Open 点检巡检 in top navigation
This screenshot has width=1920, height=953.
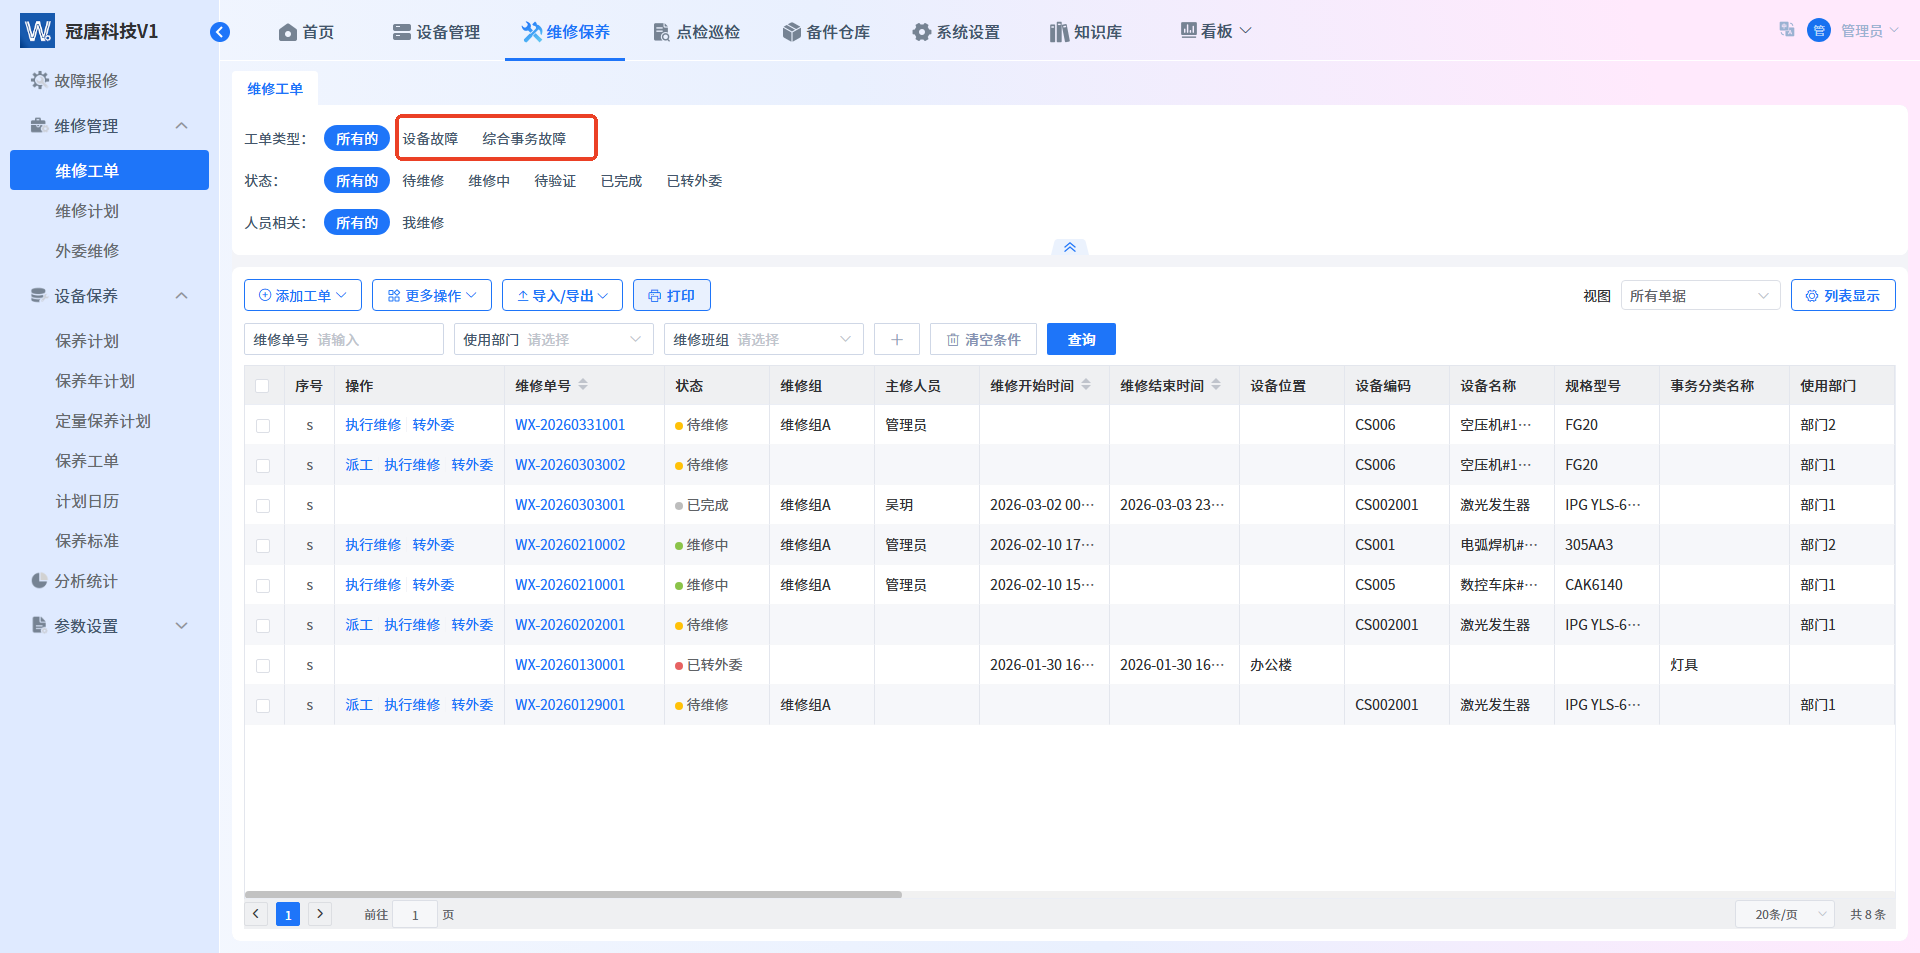point(696,32)
